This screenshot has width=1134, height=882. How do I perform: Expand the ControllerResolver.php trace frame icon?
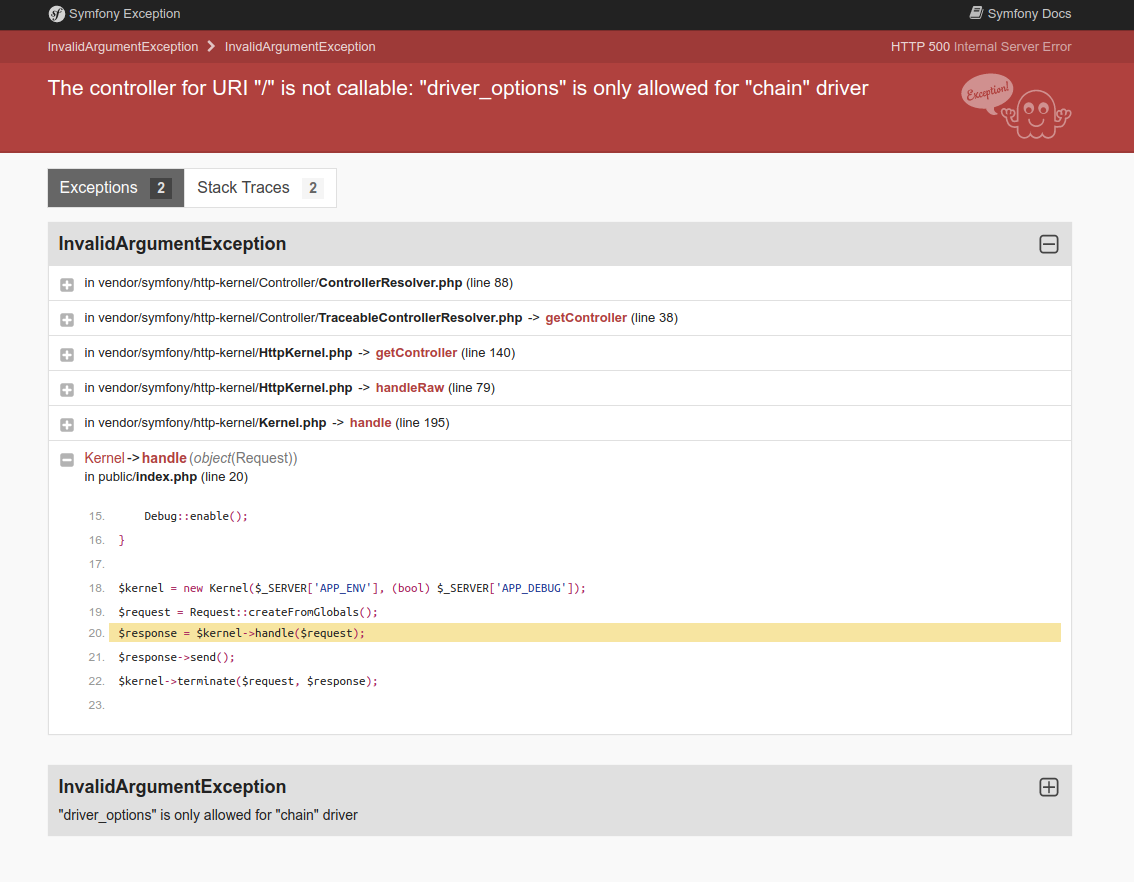(x=66, y=284)
